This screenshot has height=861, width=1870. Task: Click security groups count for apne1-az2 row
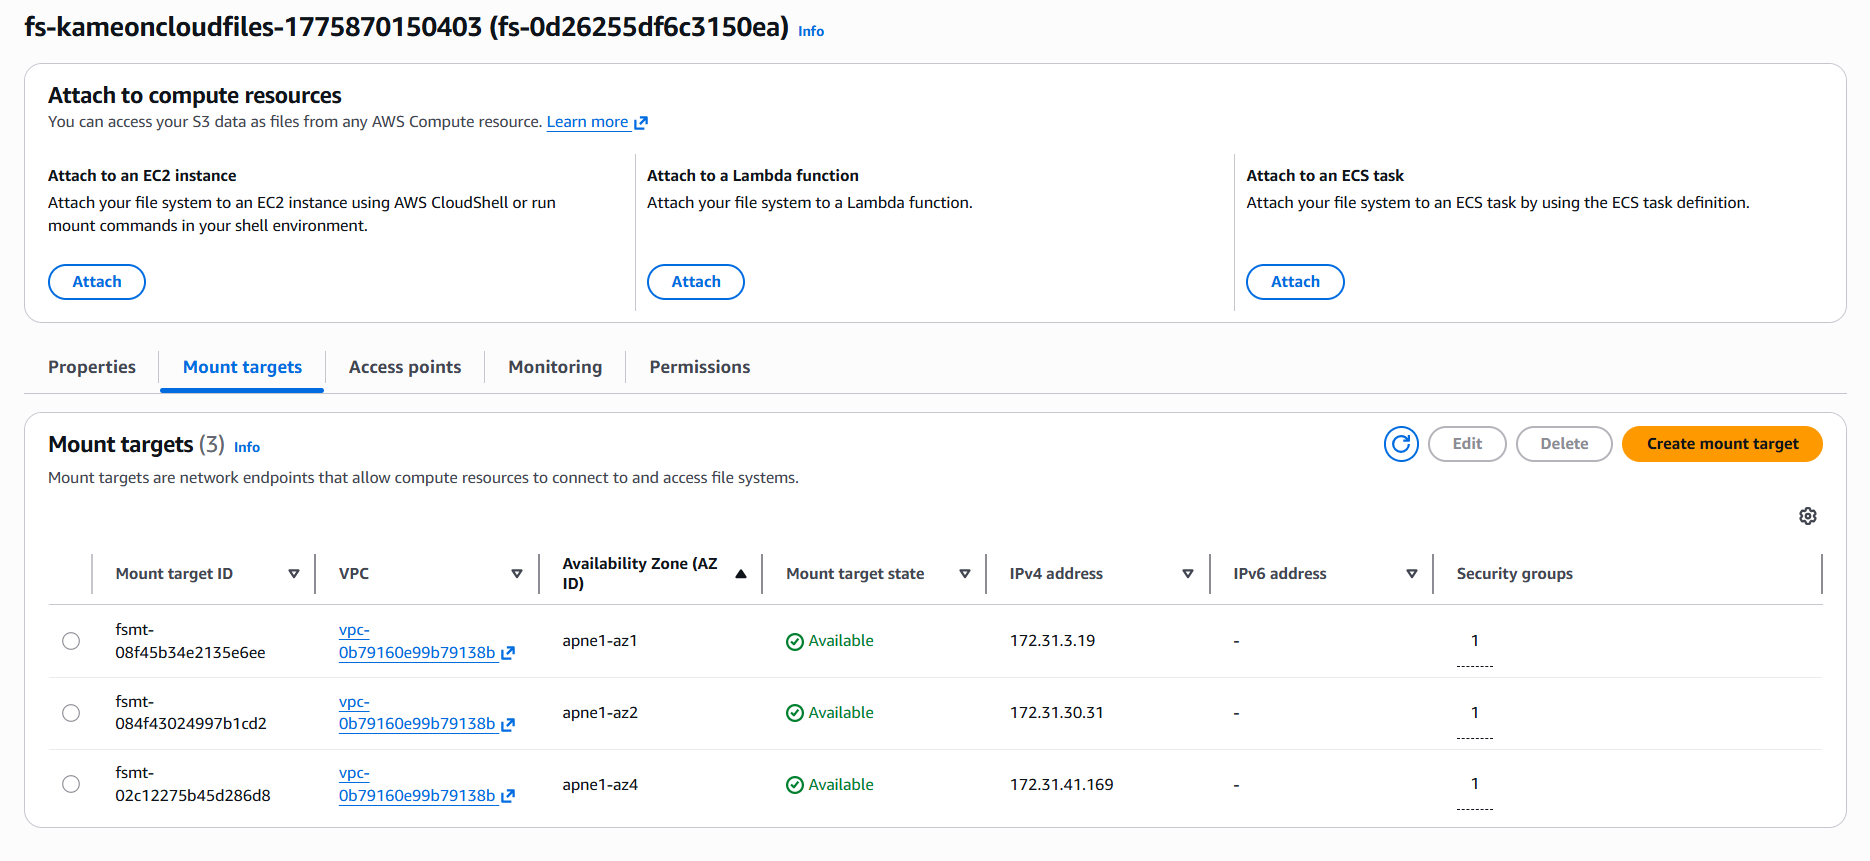(1474, 713)
